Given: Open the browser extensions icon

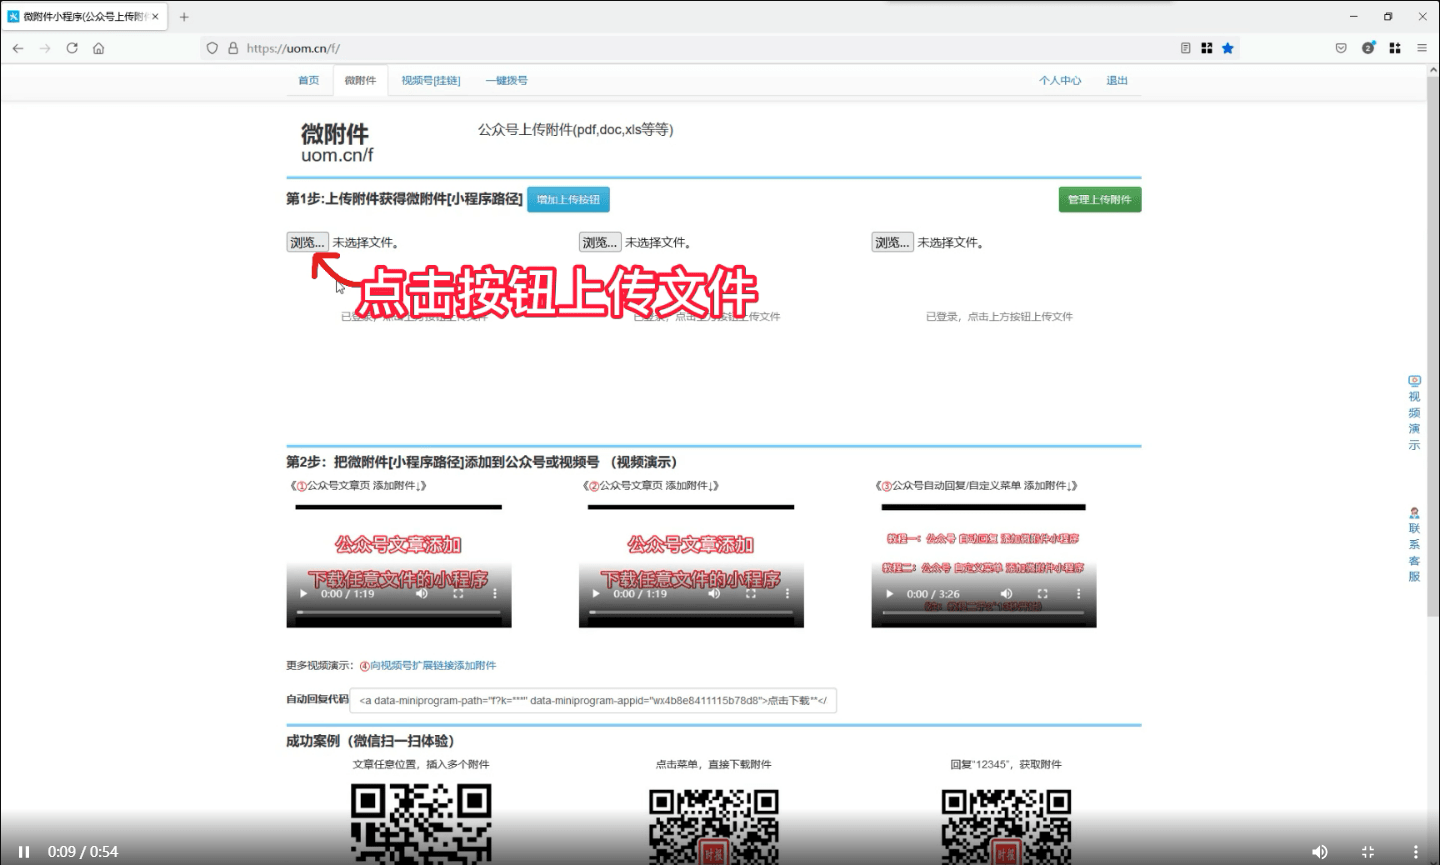Looking at the screenshot, I should pos(1395,47).
